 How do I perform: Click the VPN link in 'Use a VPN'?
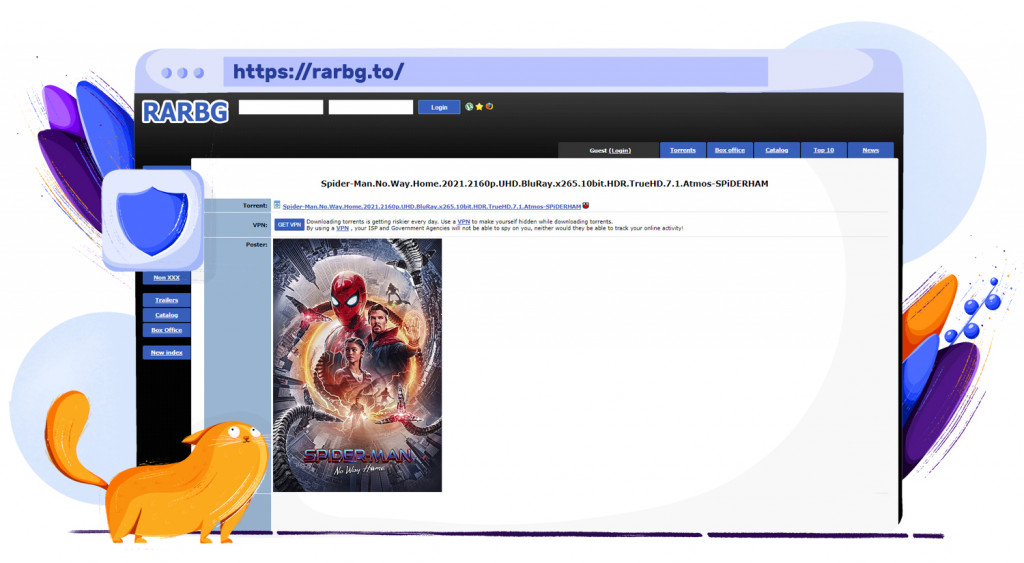[x=464, y=222]
